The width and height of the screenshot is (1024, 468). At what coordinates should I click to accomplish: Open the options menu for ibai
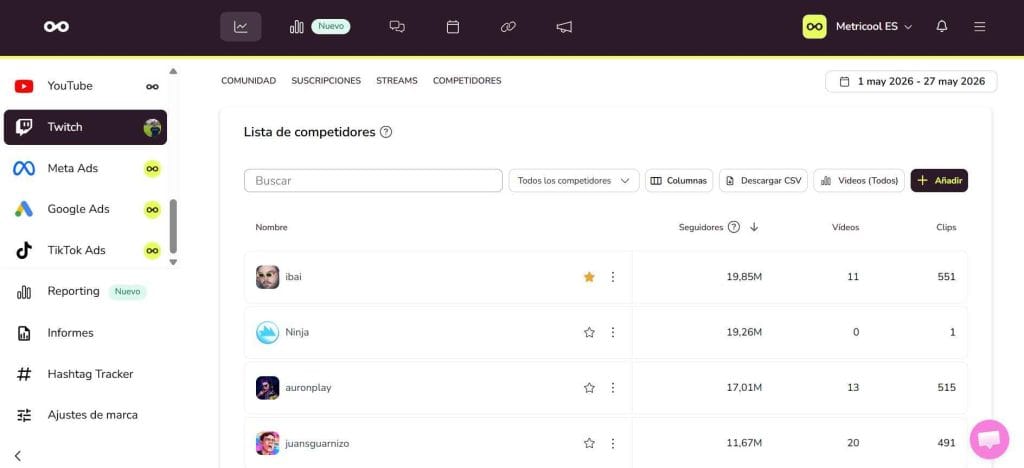[613, 277]
